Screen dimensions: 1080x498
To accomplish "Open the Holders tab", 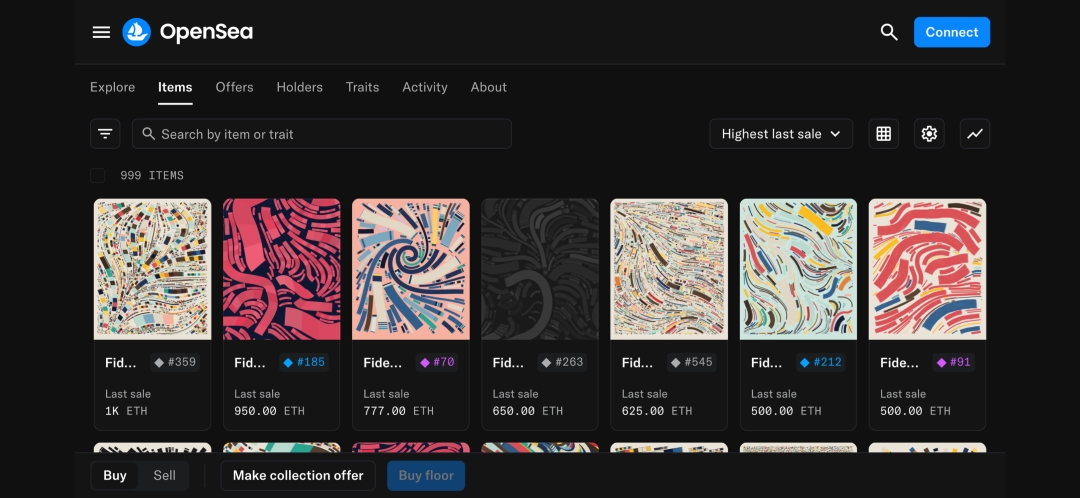I will 300,87.
